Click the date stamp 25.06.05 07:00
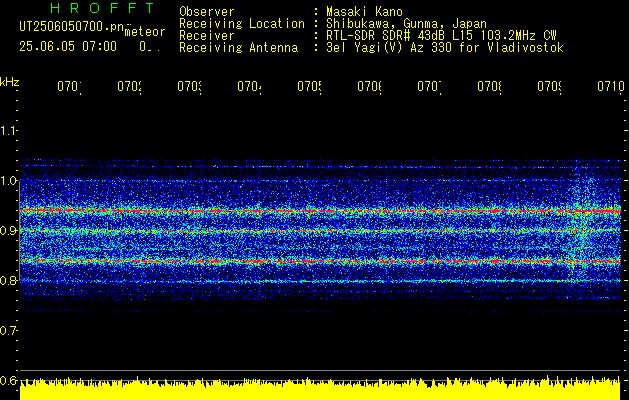The height and width of the screenshot is (400, 629). point(68,47)
